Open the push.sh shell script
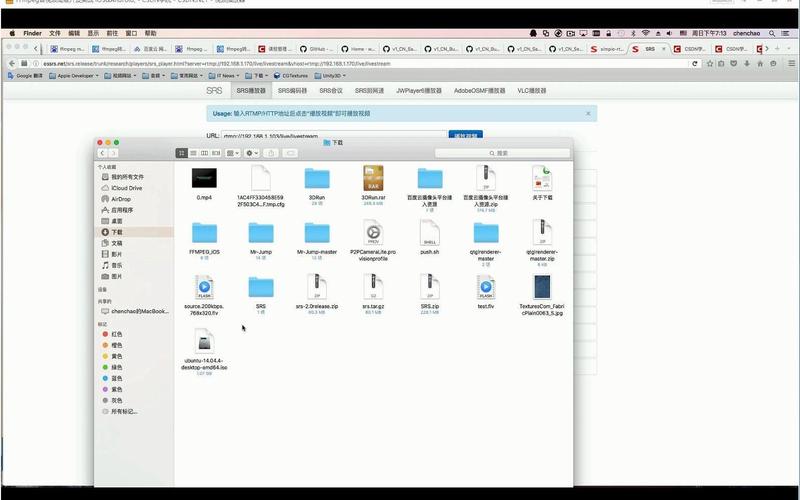This screenshot has width=800, height=500. (x=430, y=234)
